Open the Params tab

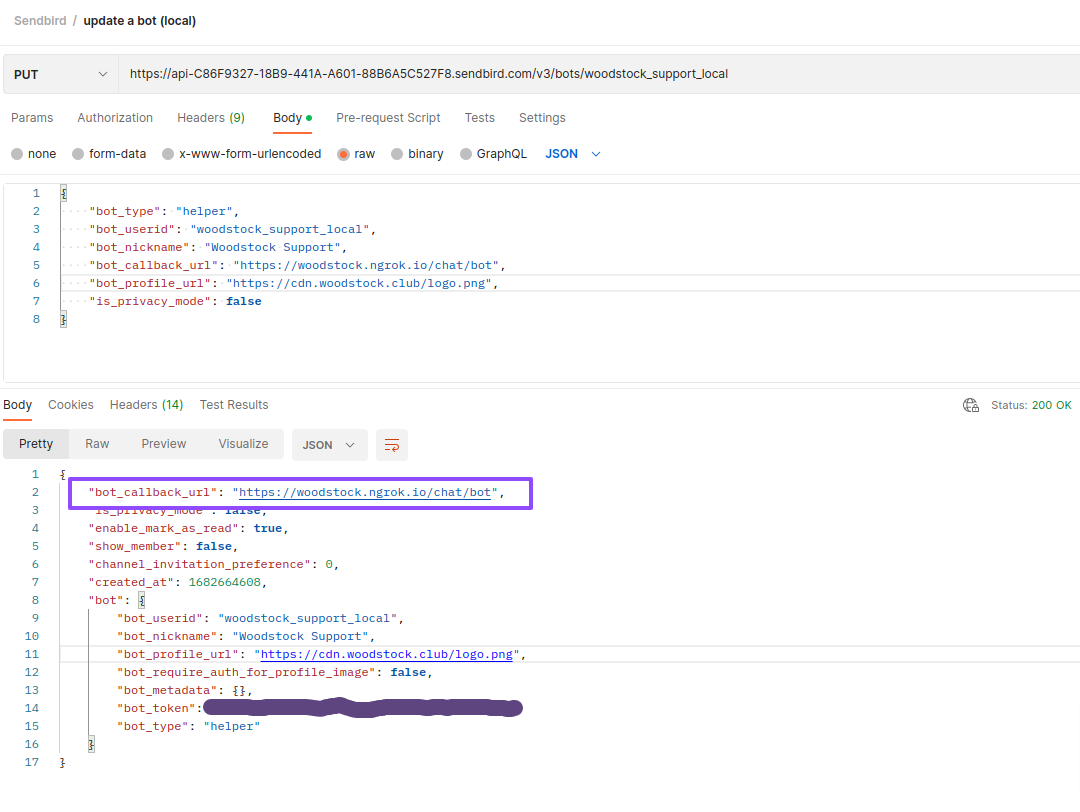point(32,118)
